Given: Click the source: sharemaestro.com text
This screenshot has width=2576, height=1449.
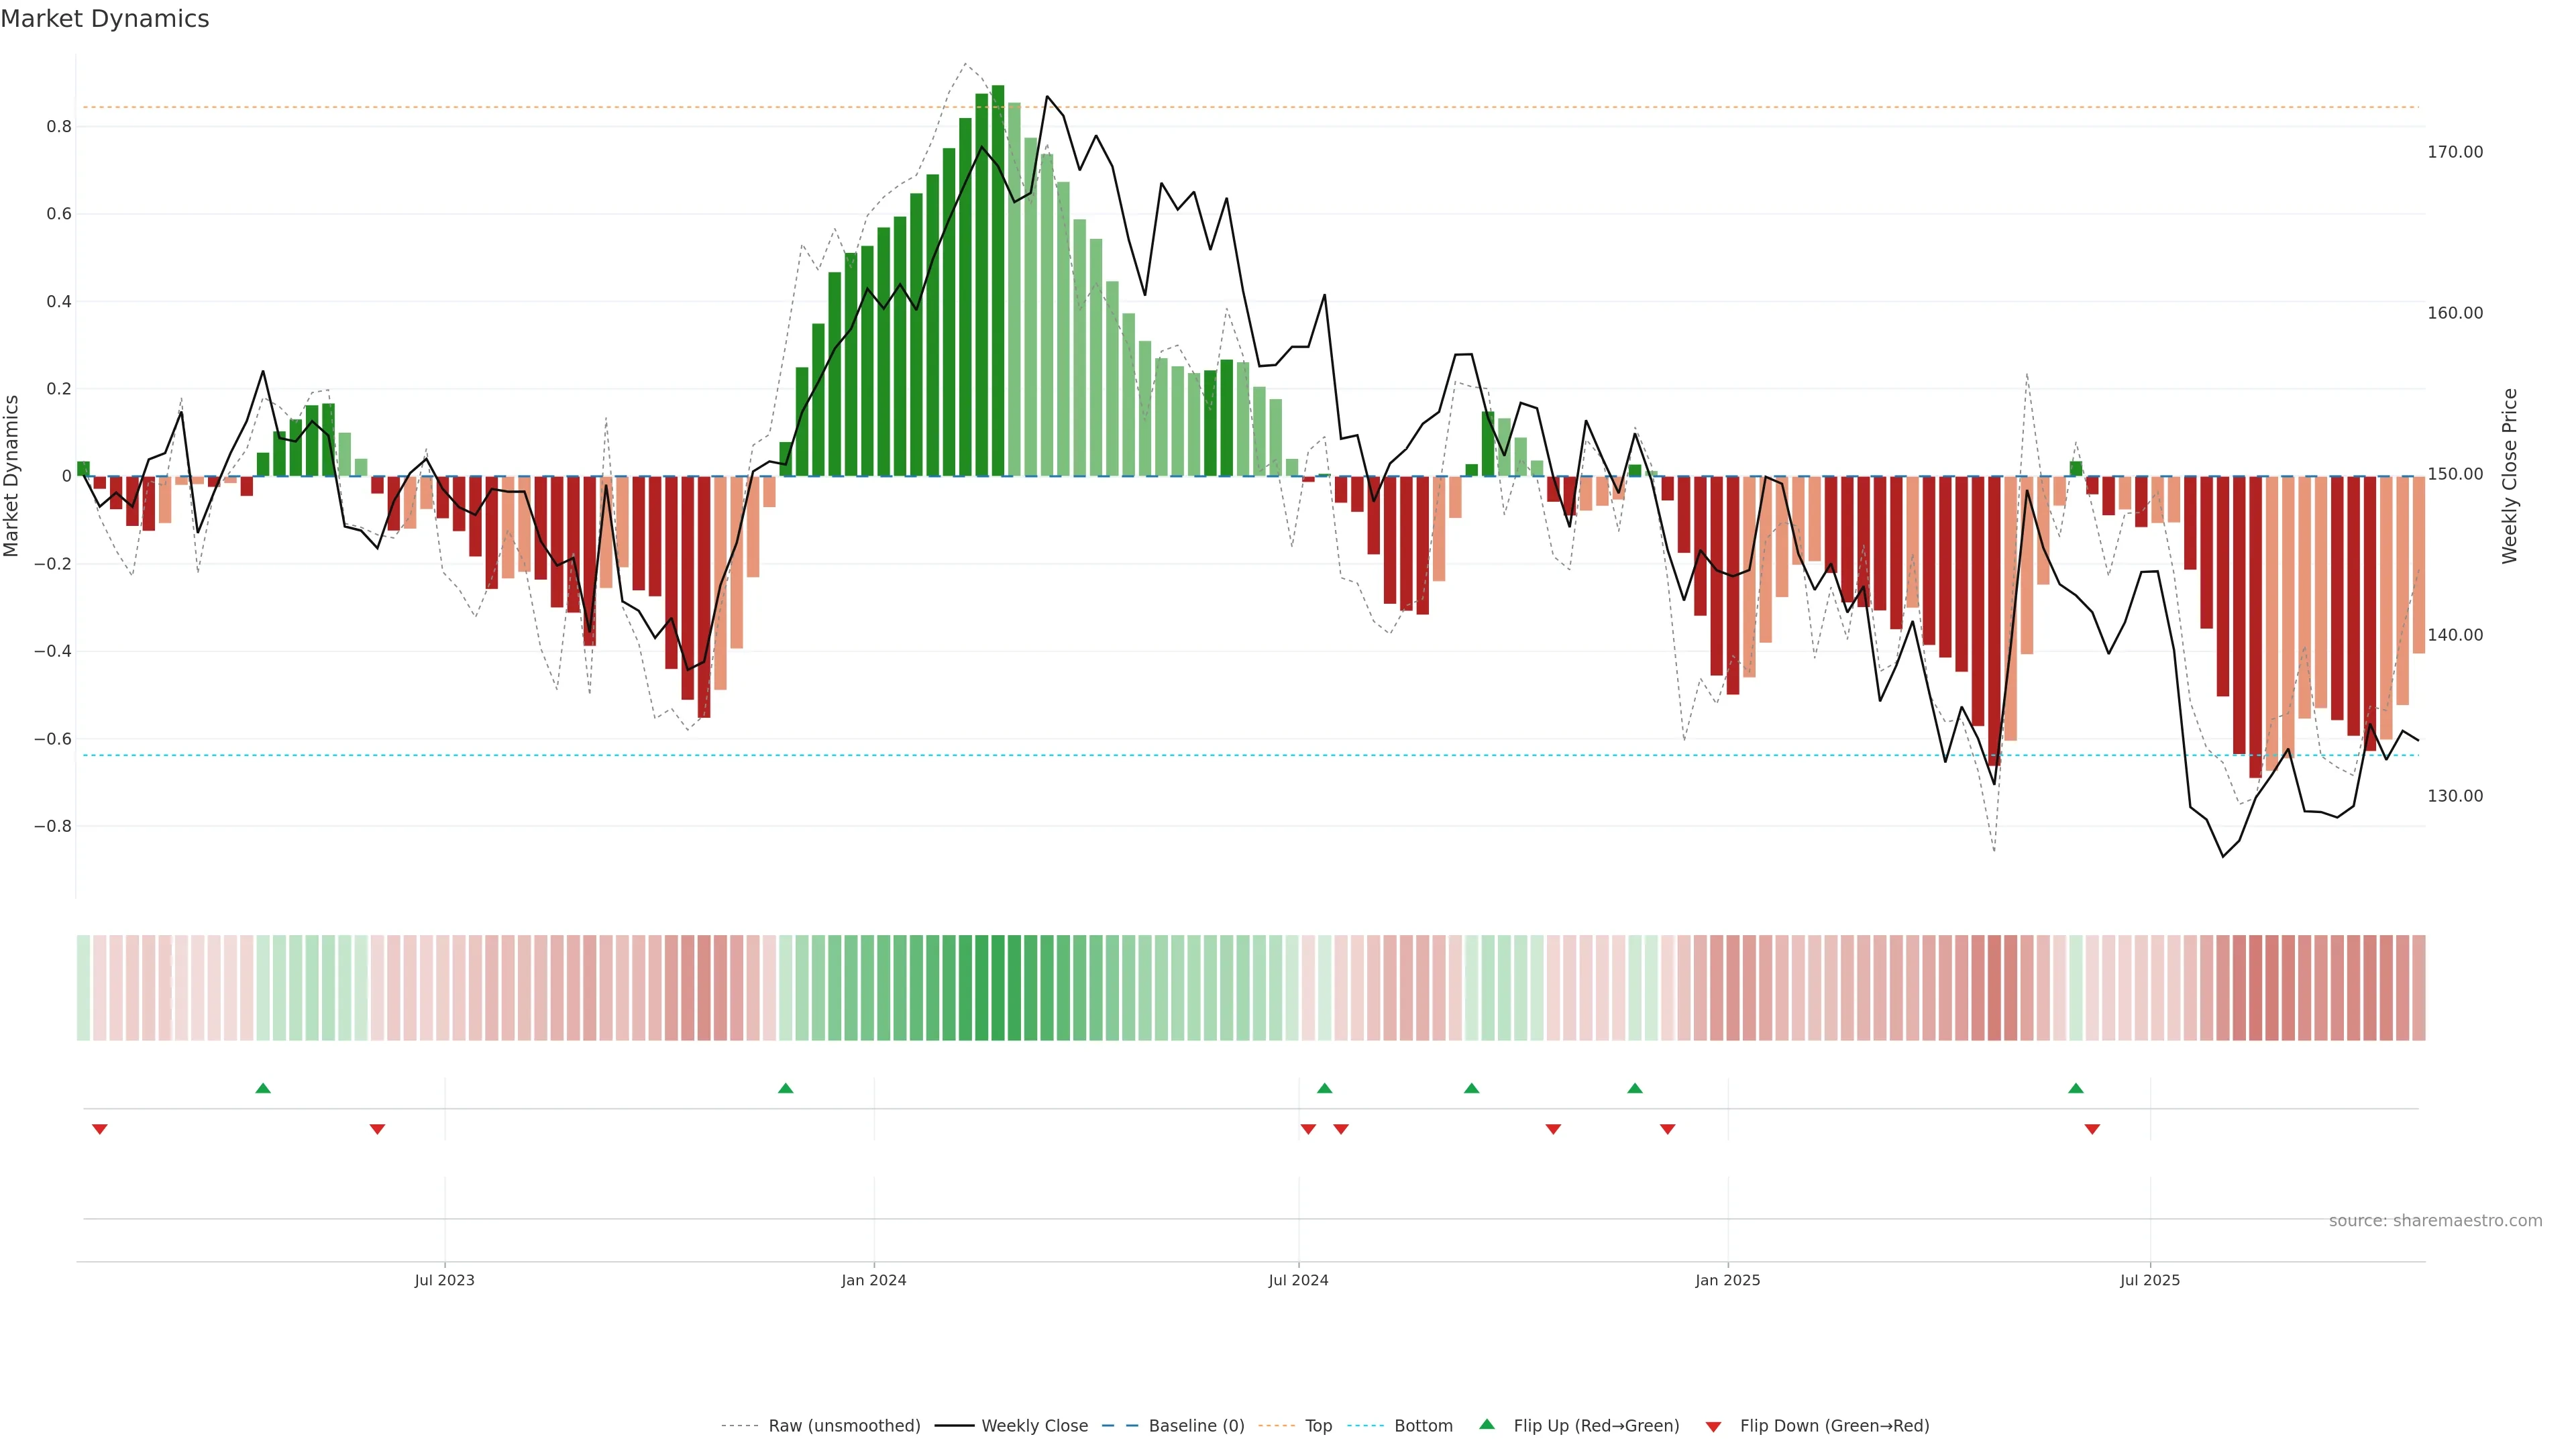Looking at the screenshot, I should point(2435,1221).
